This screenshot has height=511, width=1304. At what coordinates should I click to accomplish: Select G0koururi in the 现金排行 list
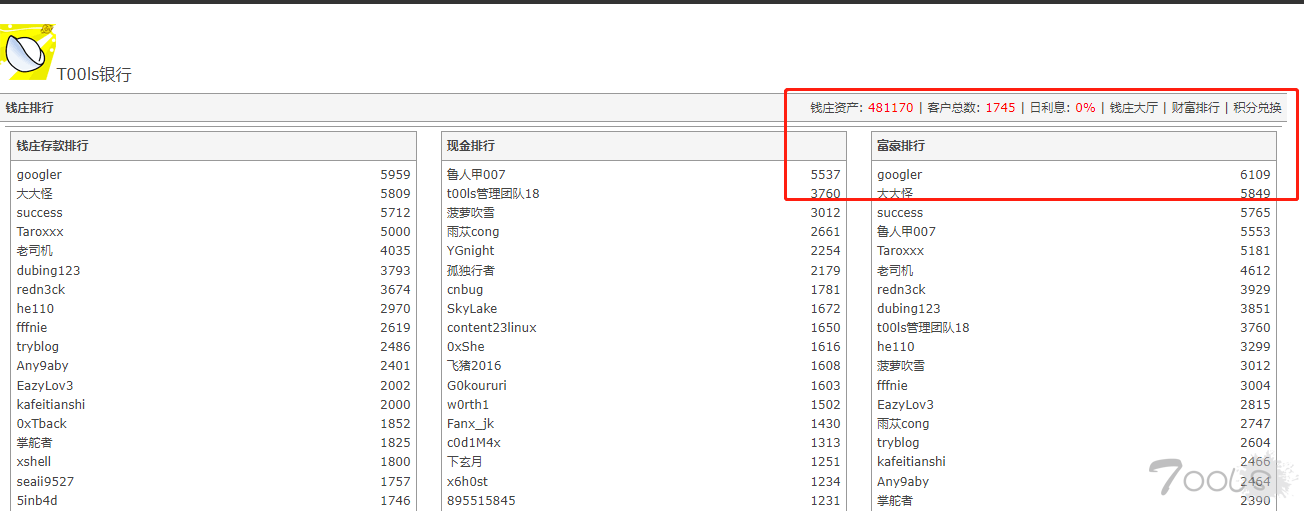click(x=476, y=386)
